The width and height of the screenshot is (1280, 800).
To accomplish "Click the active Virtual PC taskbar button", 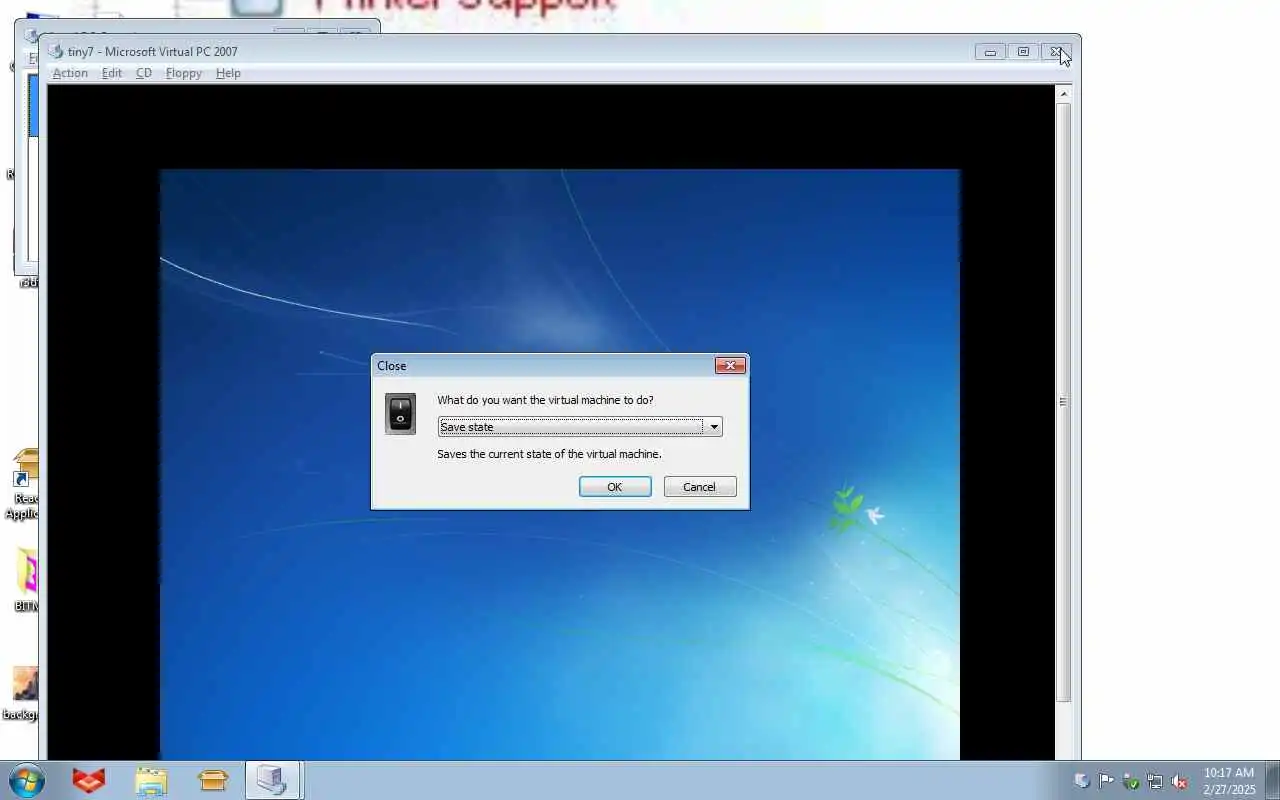I will pos(273,780).
